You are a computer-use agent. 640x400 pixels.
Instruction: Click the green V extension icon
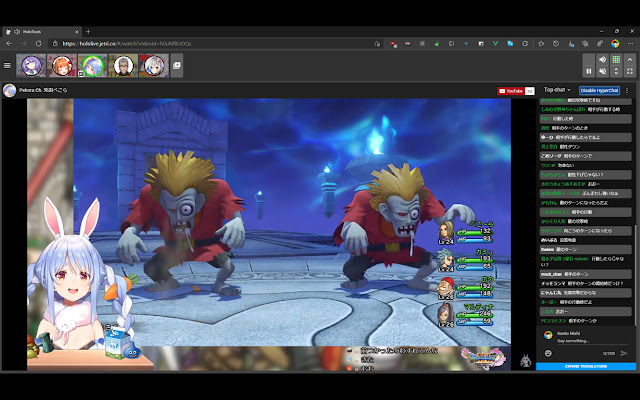[x=495, y=43]
